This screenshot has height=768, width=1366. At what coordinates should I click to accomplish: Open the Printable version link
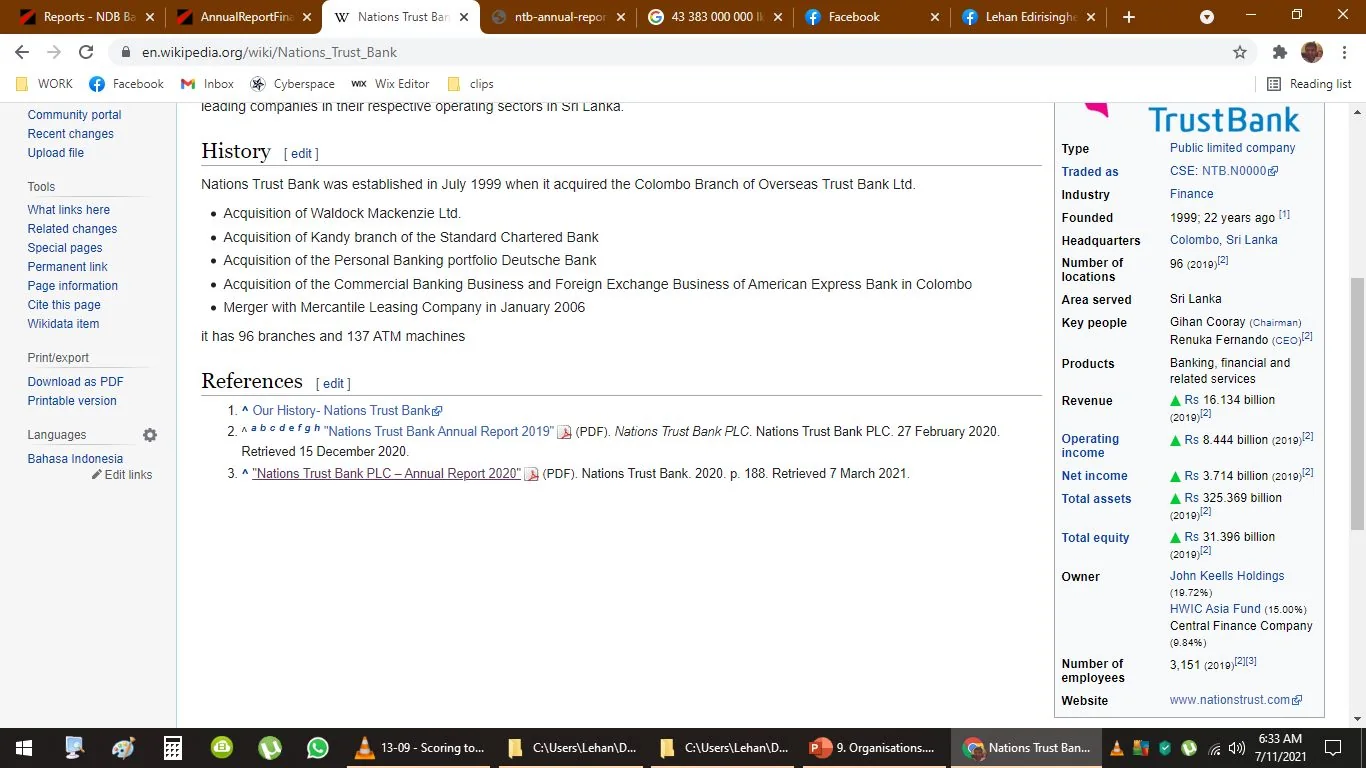[x=72, y=401]
